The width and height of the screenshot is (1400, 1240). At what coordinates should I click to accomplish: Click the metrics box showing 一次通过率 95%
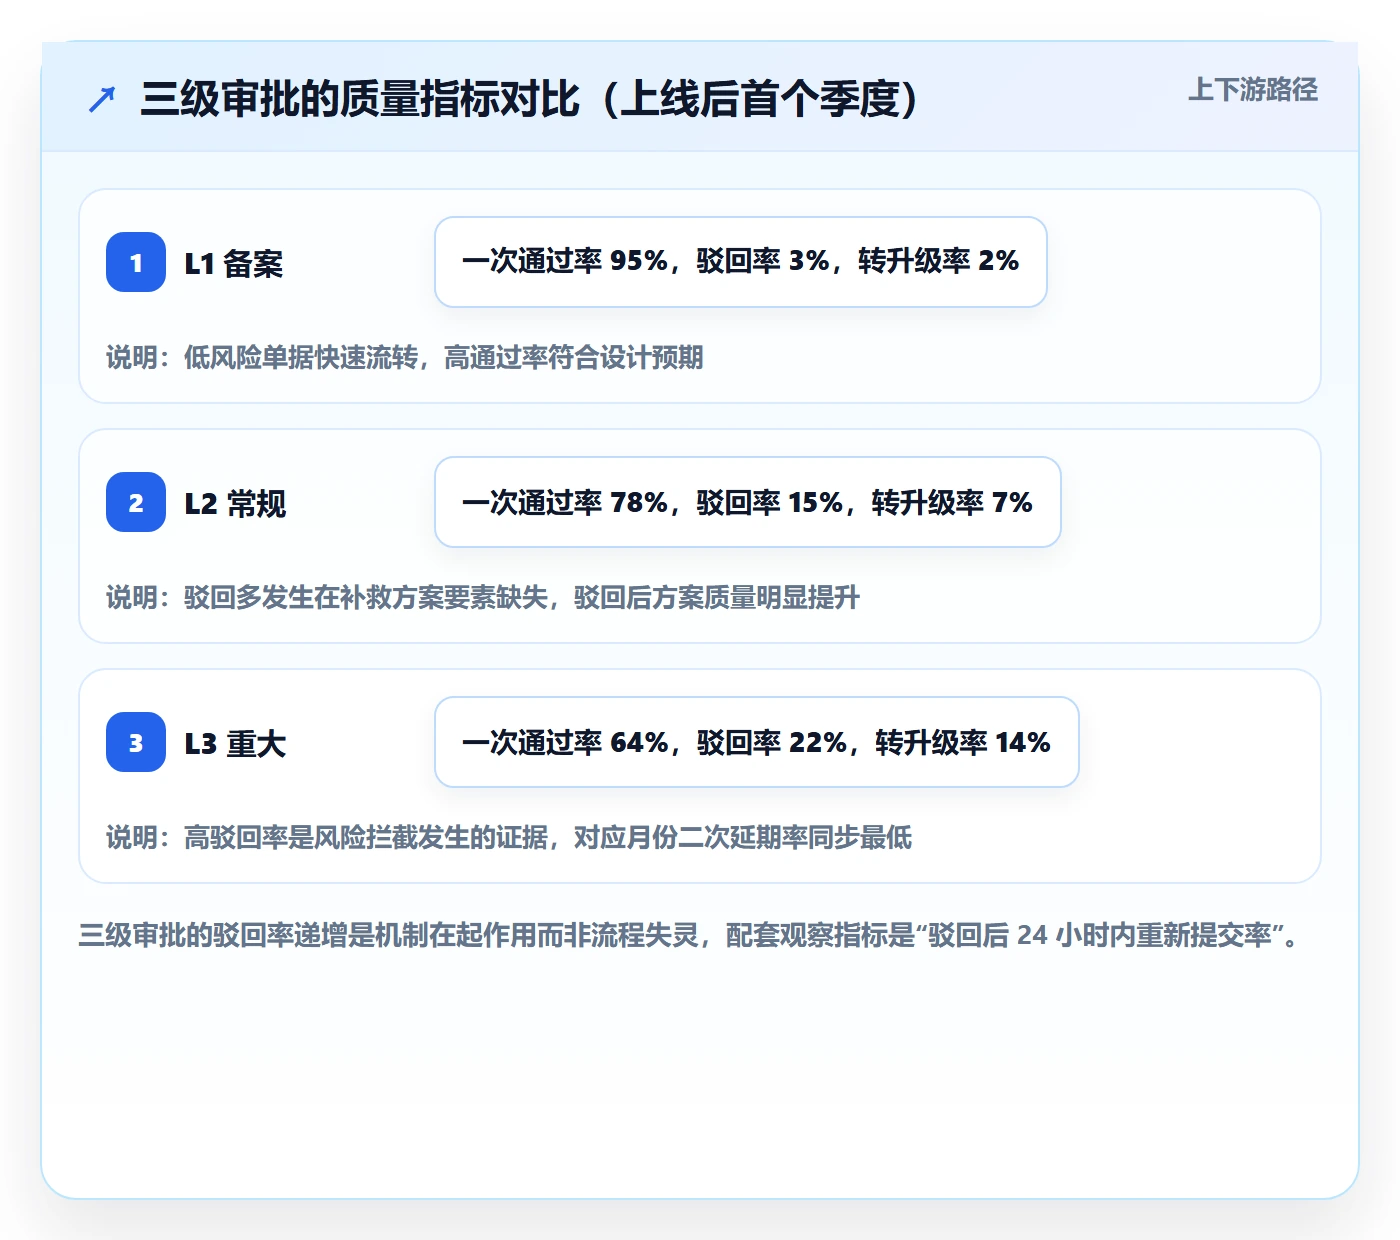[x=741, y=262]
